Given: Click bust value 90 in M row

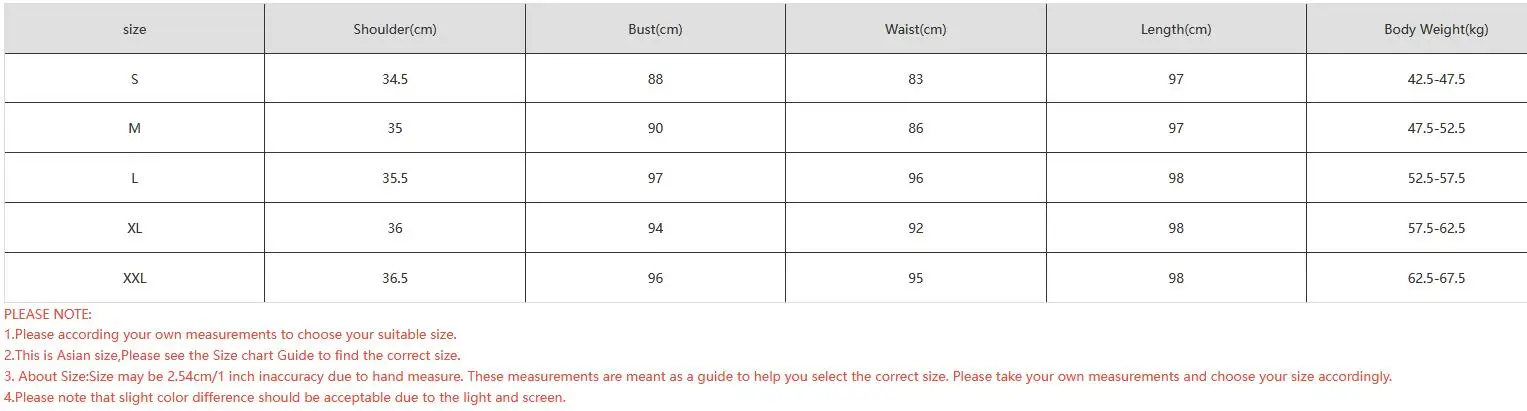Looking at the screenshot, I should click(655, 129).
